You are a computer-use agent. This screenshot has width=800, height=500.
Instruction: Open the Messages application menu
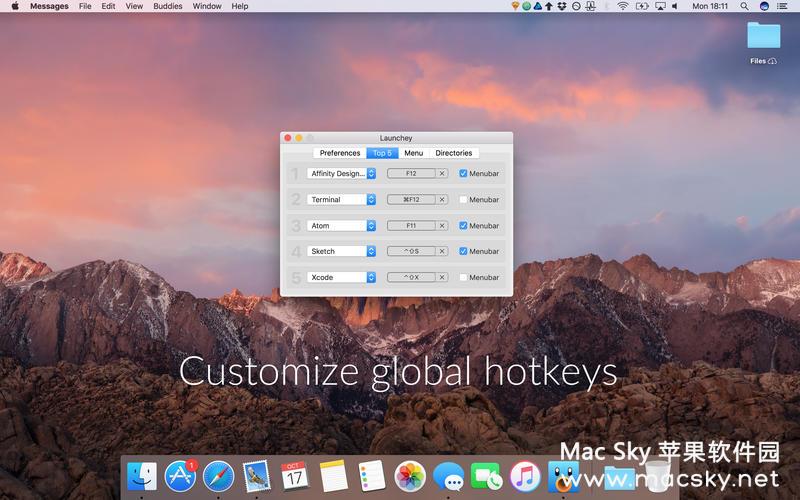click(x=49, y=6)
